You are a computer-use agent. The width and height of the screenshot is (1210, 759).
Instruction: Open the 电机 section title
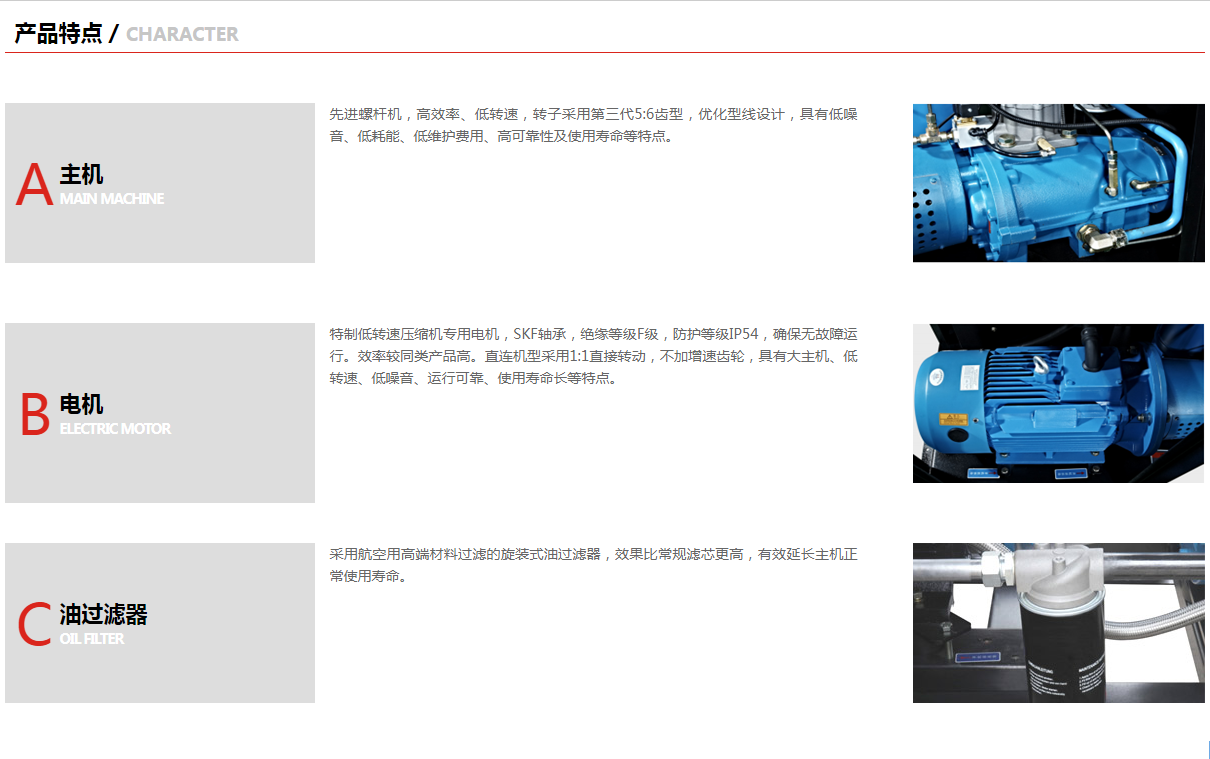point(81,405)
